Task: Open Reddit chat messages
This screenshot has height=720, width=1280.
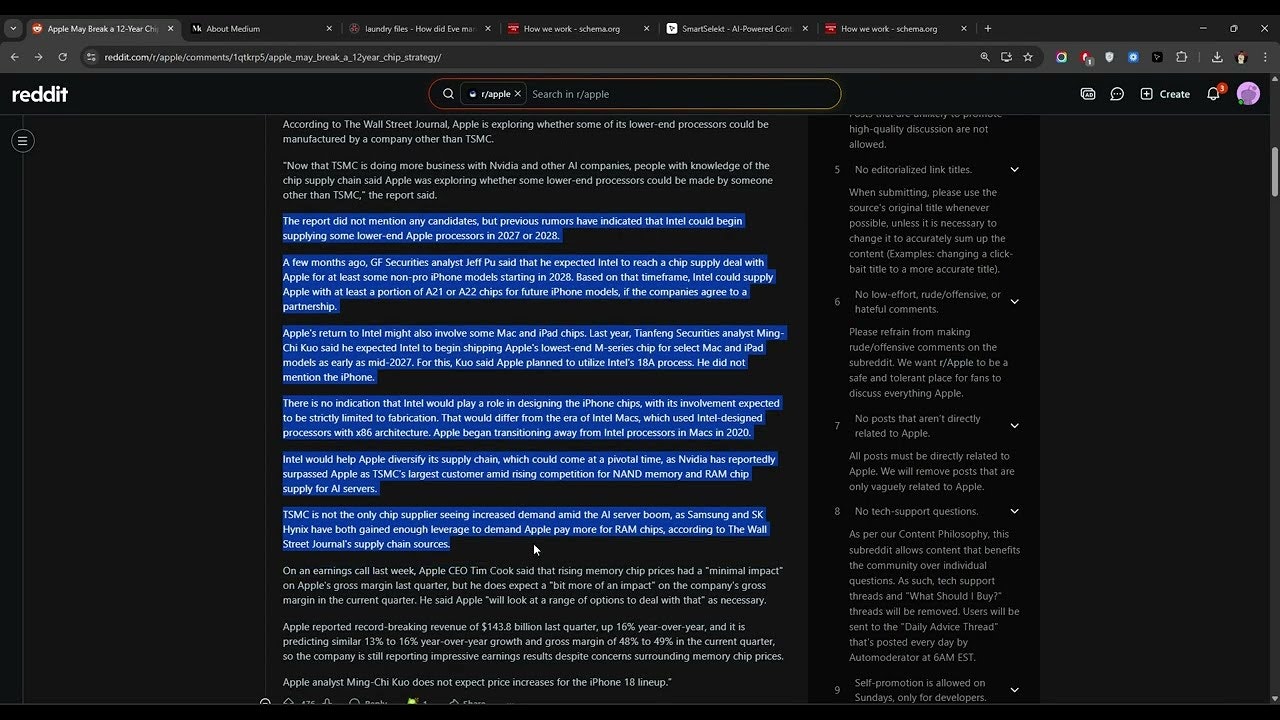Action: [x=1117, y=94]
